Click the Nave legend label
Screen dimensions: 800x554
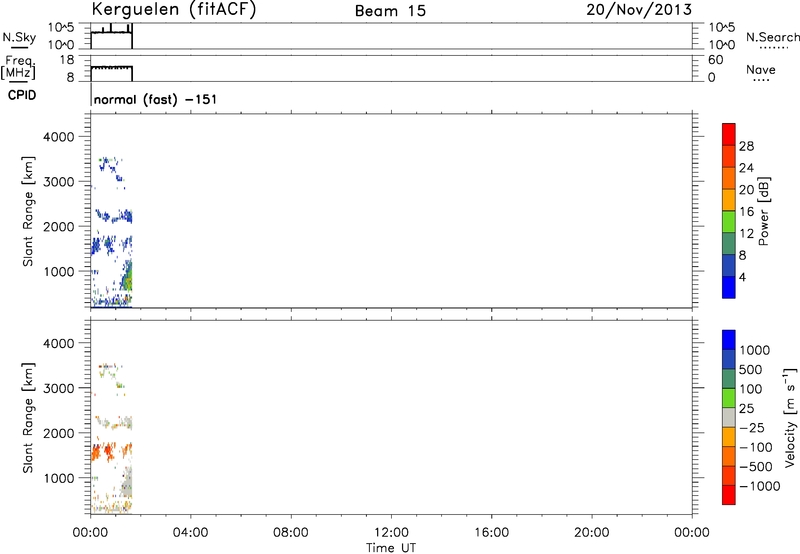[x=760, y=70]
